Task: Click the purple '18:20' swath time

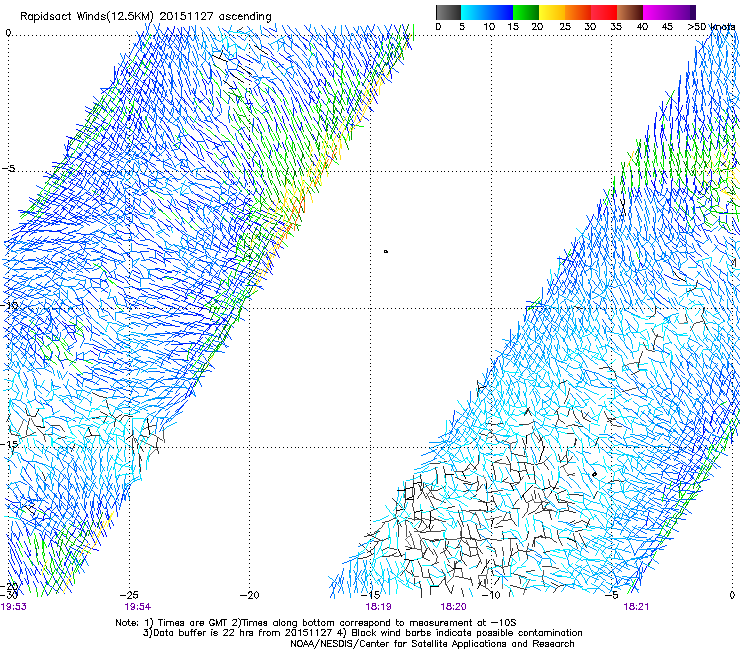Action: coord(454,607)
